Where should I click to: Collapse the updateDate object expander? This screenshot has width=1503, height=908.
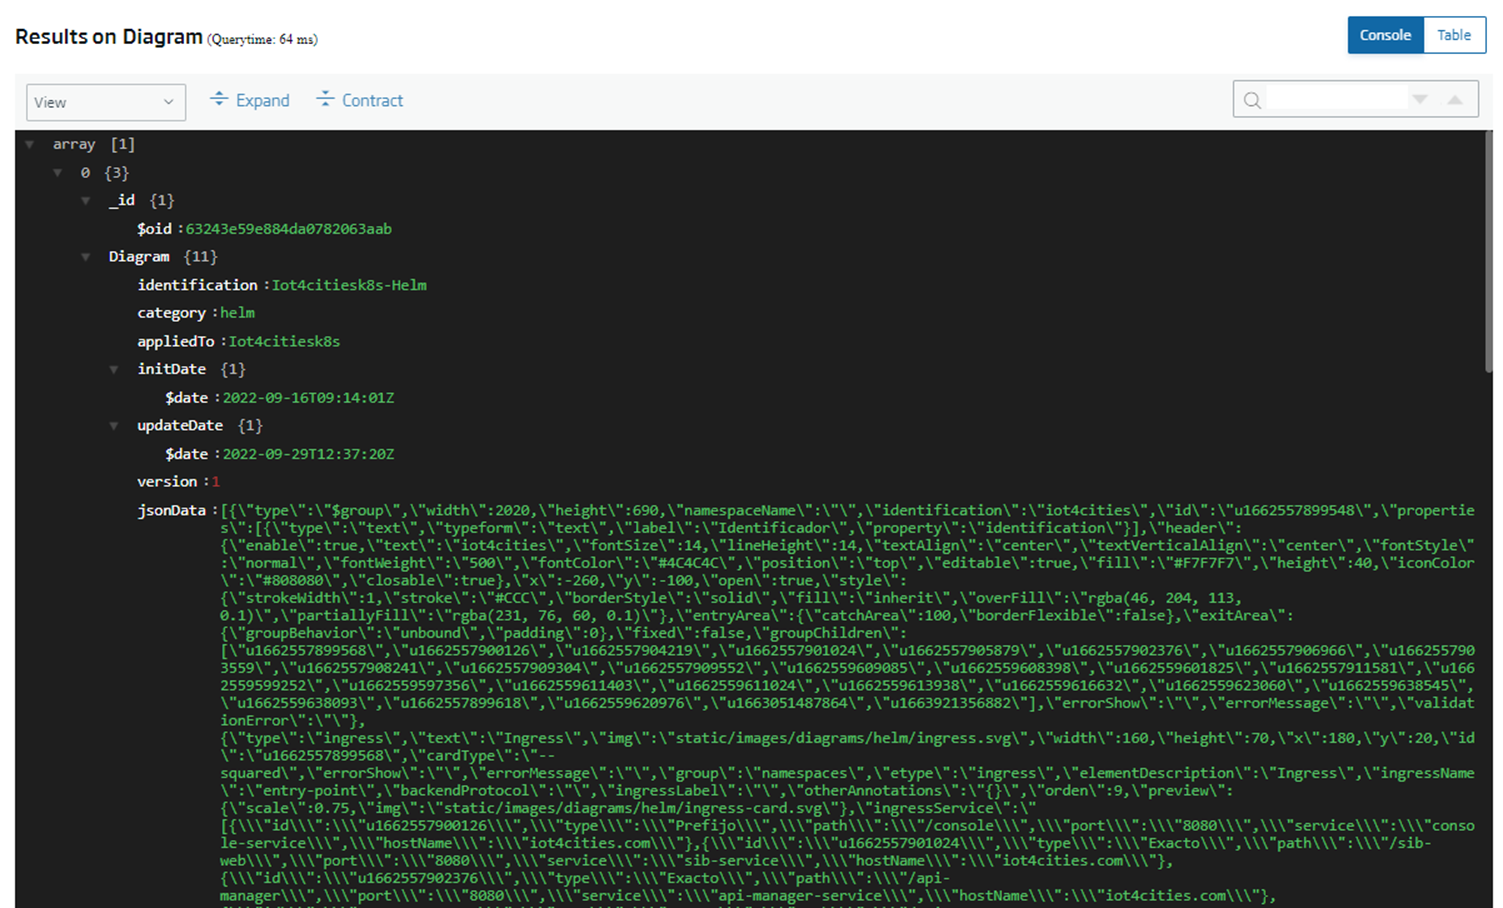pos(114,425)
